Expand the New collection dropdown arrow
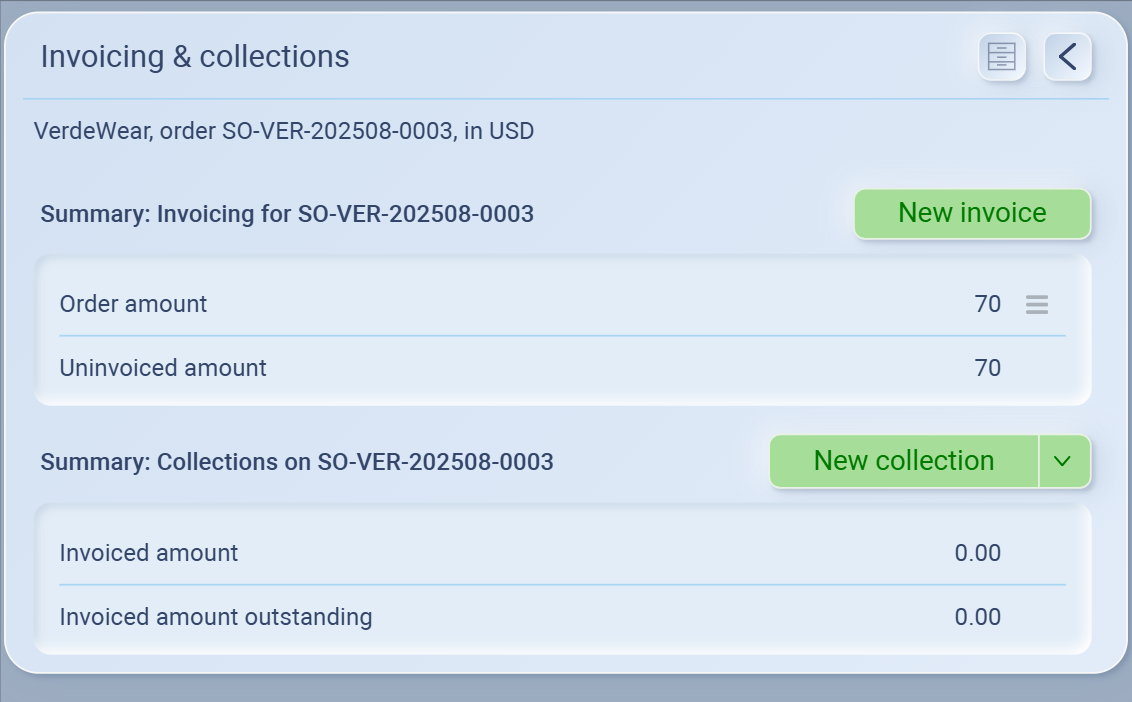Screen dimensions: 1132x702 tap(1064, 461)
